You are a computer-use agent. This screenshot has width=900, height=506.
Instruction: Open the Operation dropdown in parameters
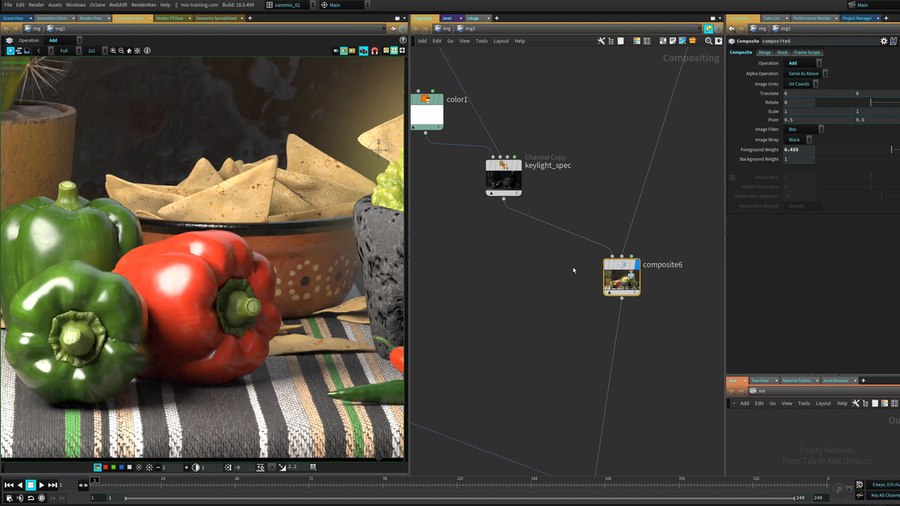click(804, 63)
